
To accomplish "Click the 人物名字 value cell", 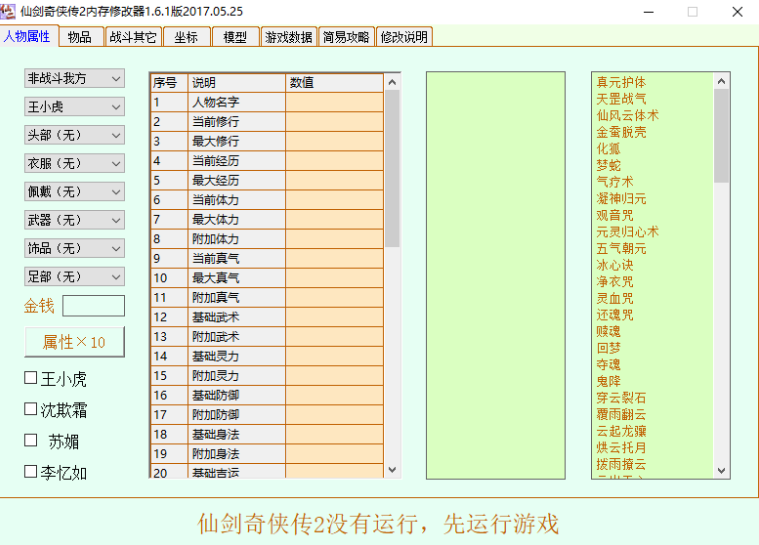I will (x=334, y=102).
